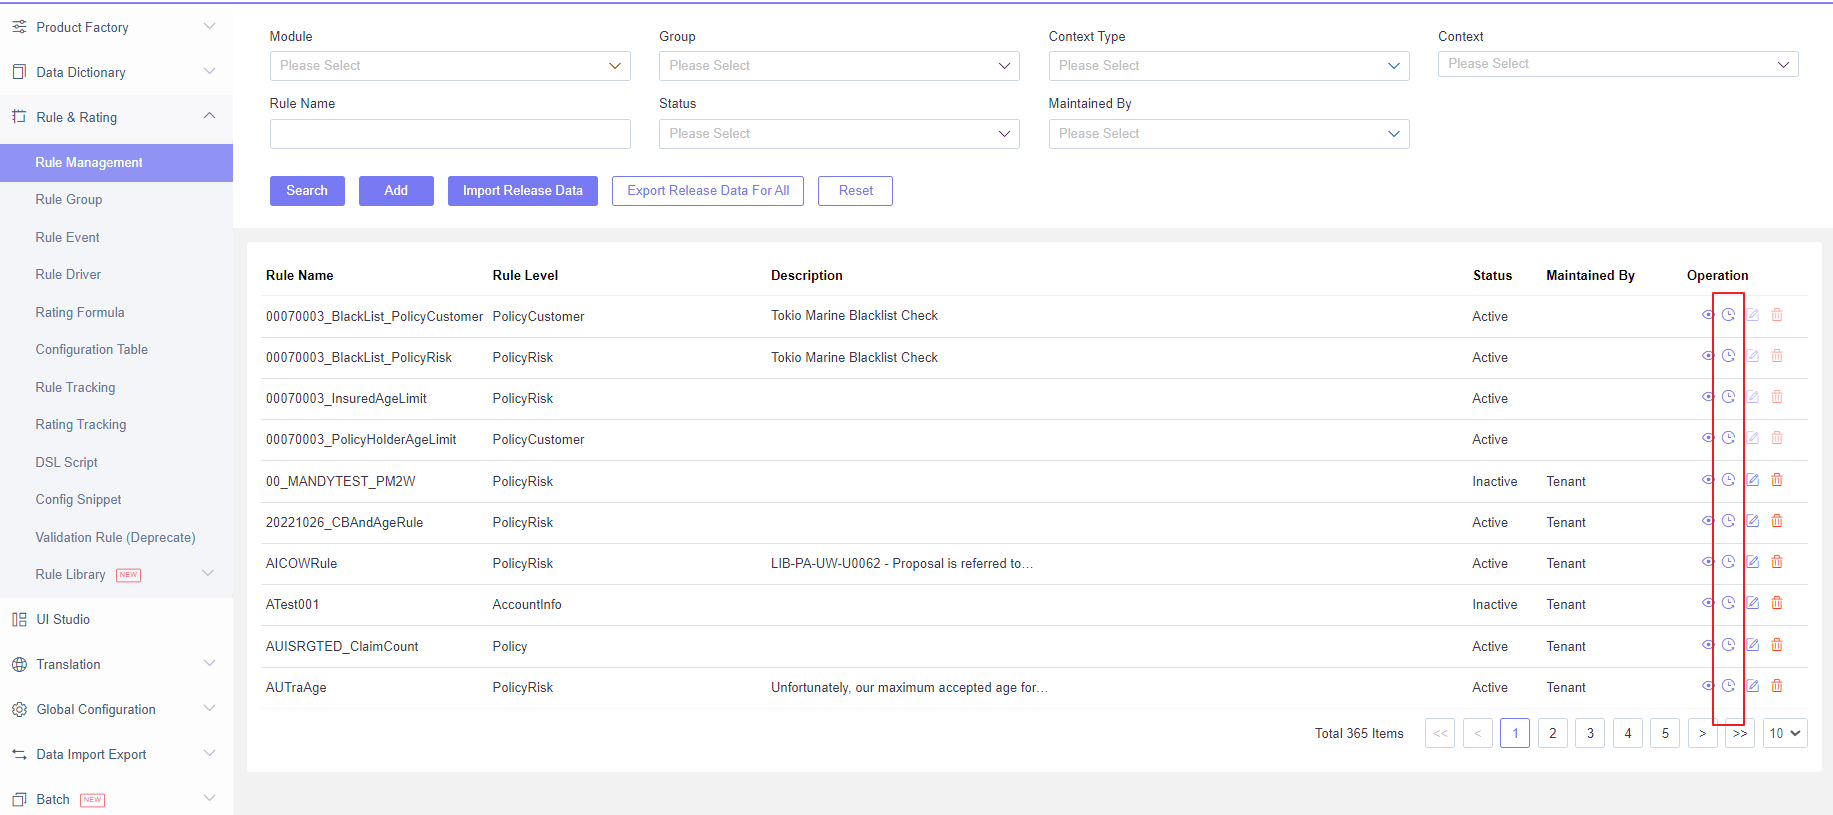Click edit icon for AUTraAge rule

point(1752,686)
